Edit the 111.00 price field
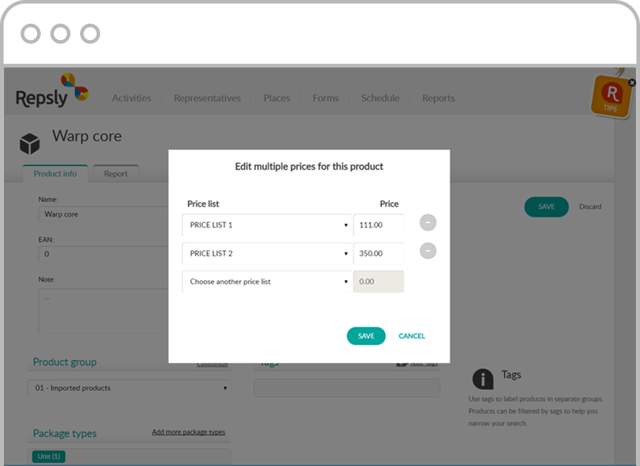640x466 pixels. click(x=379, y=225)
